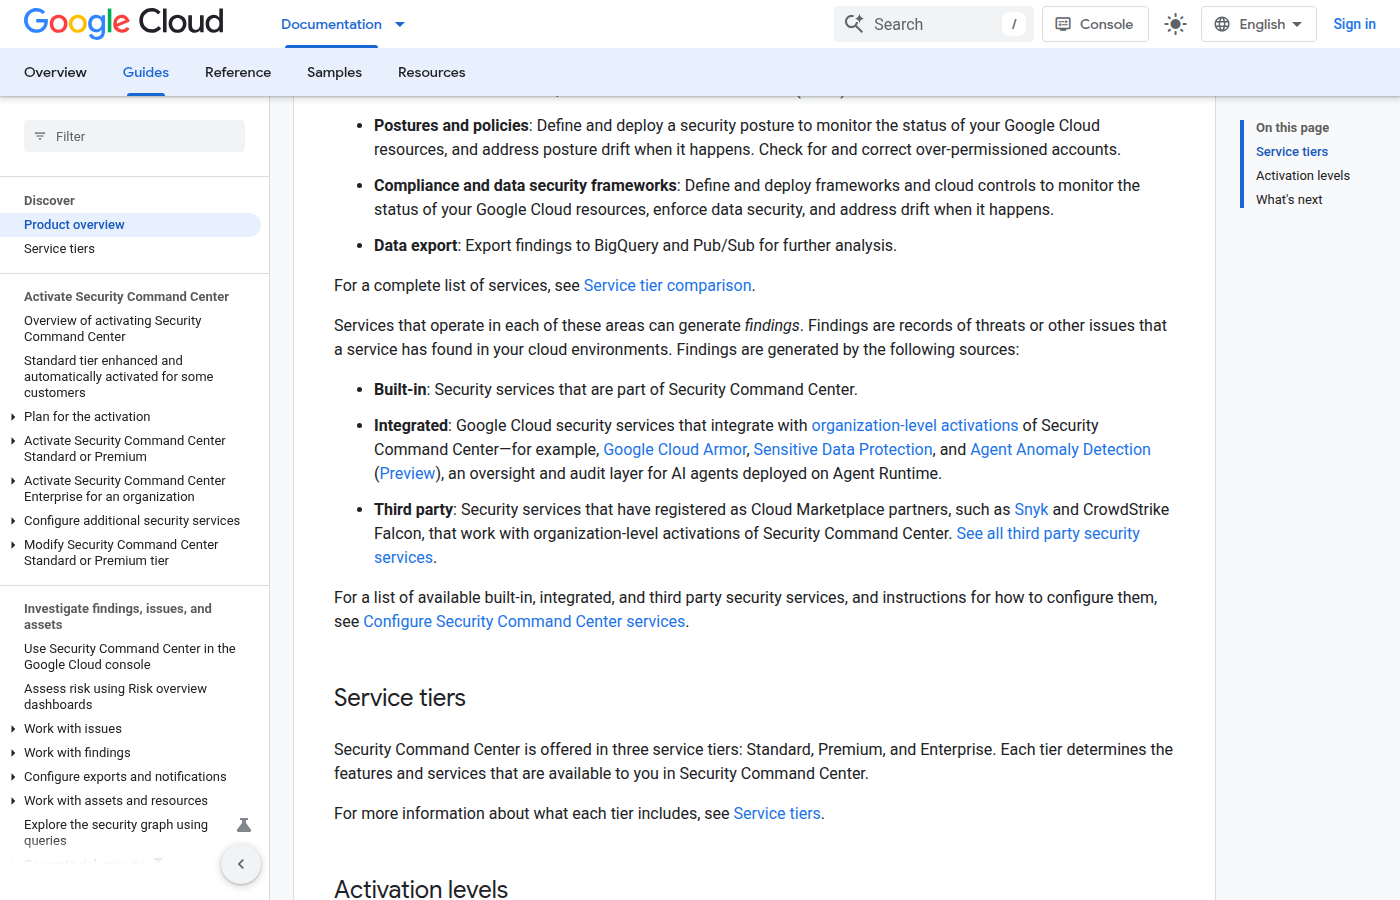Jump to What's next in On this page
Image resolution: width=1400 pixels, height=900 pixels.
tap(1289, 200)
